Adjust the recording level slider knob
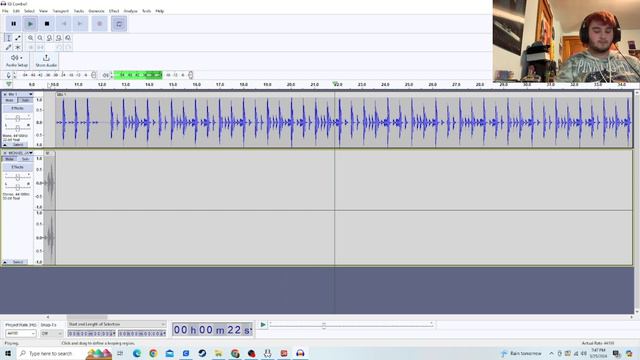Screen dimensions: 640x360 click(x=94, y=75)
